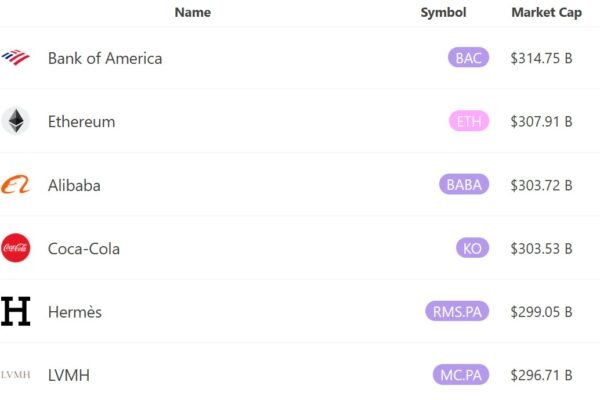Click the pink ETH symbol badge
This screenshot has width=600, height=400.
coord(469,121)
